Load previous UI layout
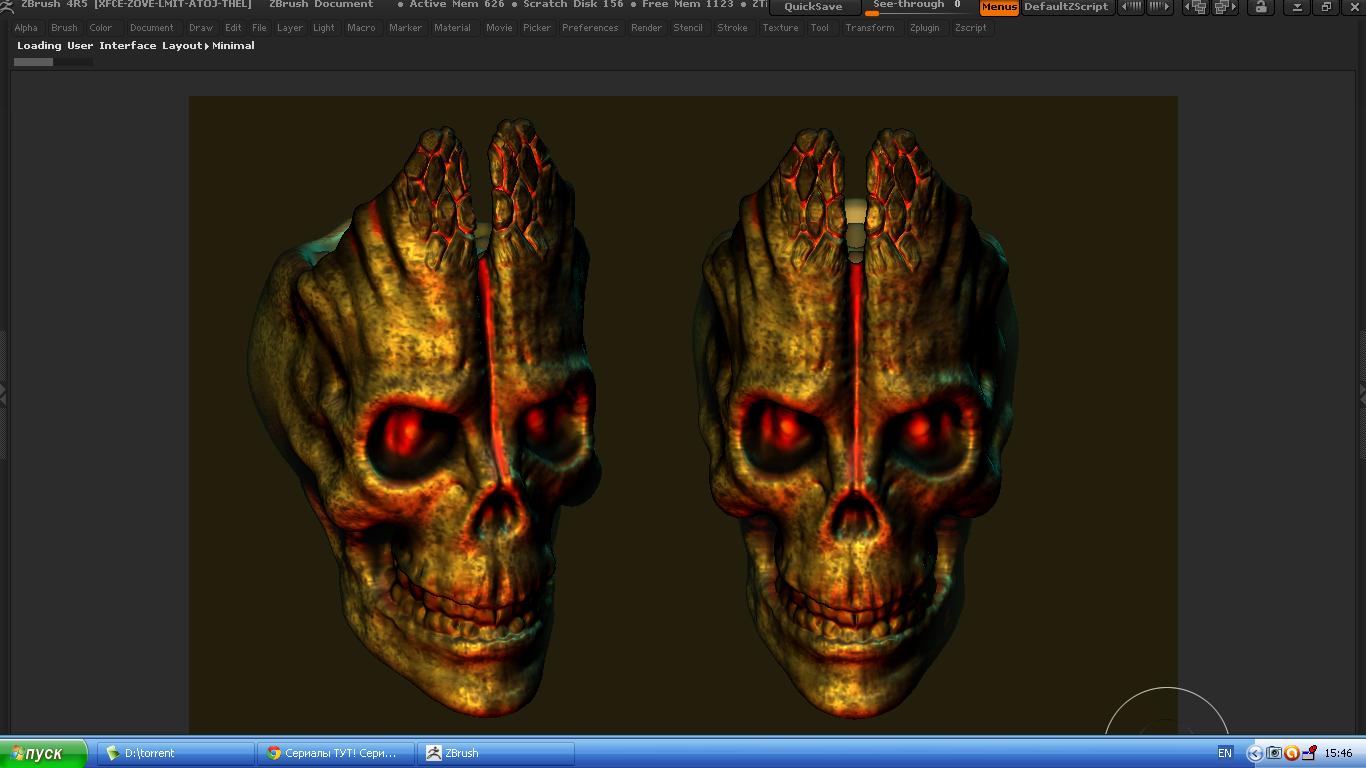The height and width of the screenshot is (768, 1366). tap(1196, 7)
